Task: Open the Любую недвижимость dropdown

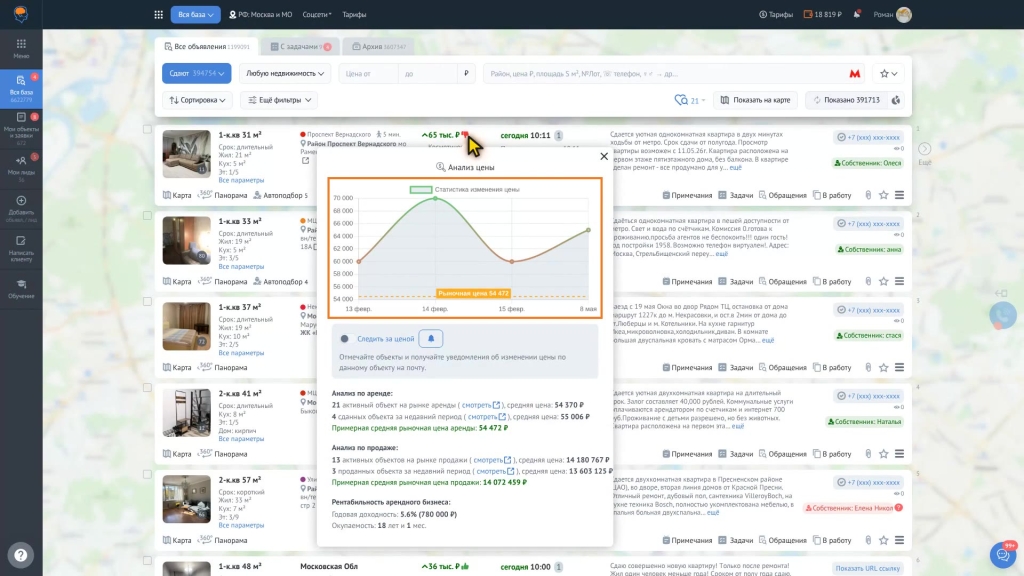Action: [x=285, y=73]
